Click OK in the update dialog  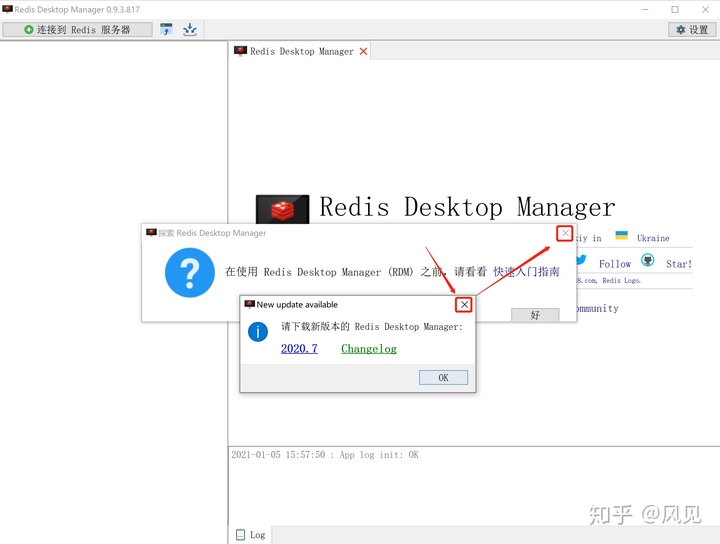click(x=443, y=377)
